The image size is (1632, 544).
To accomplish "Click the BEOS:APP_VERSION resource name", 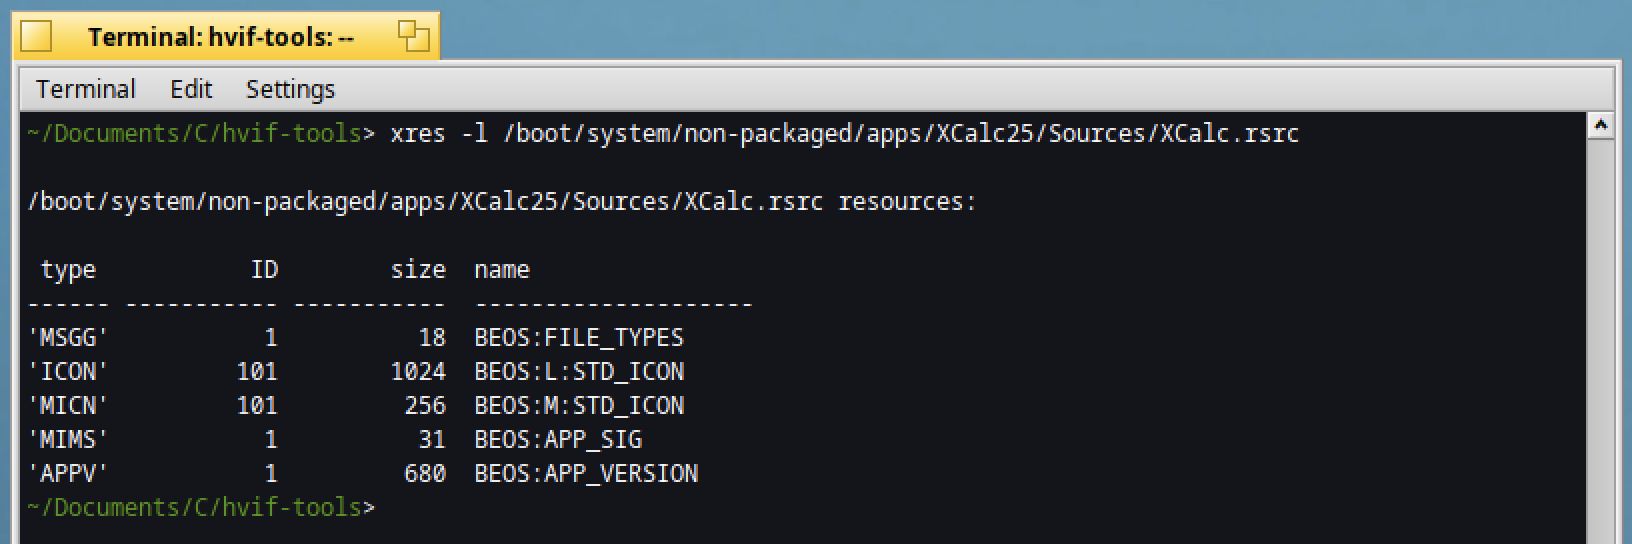I will click(586, 474).
